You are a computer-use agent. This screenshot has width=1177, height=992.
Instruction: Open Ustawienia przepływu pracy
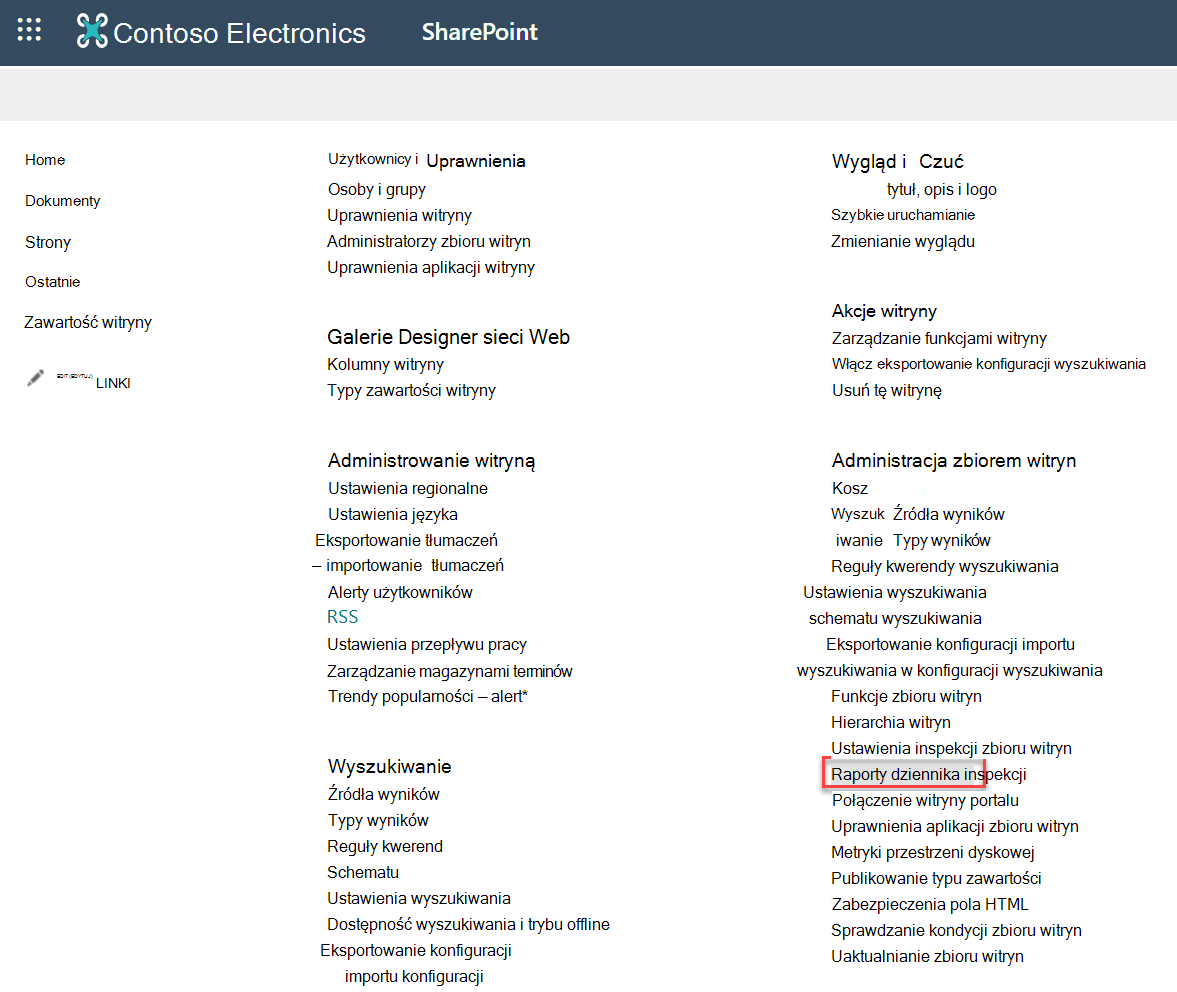pyautogui.click(x=426, y=645)
